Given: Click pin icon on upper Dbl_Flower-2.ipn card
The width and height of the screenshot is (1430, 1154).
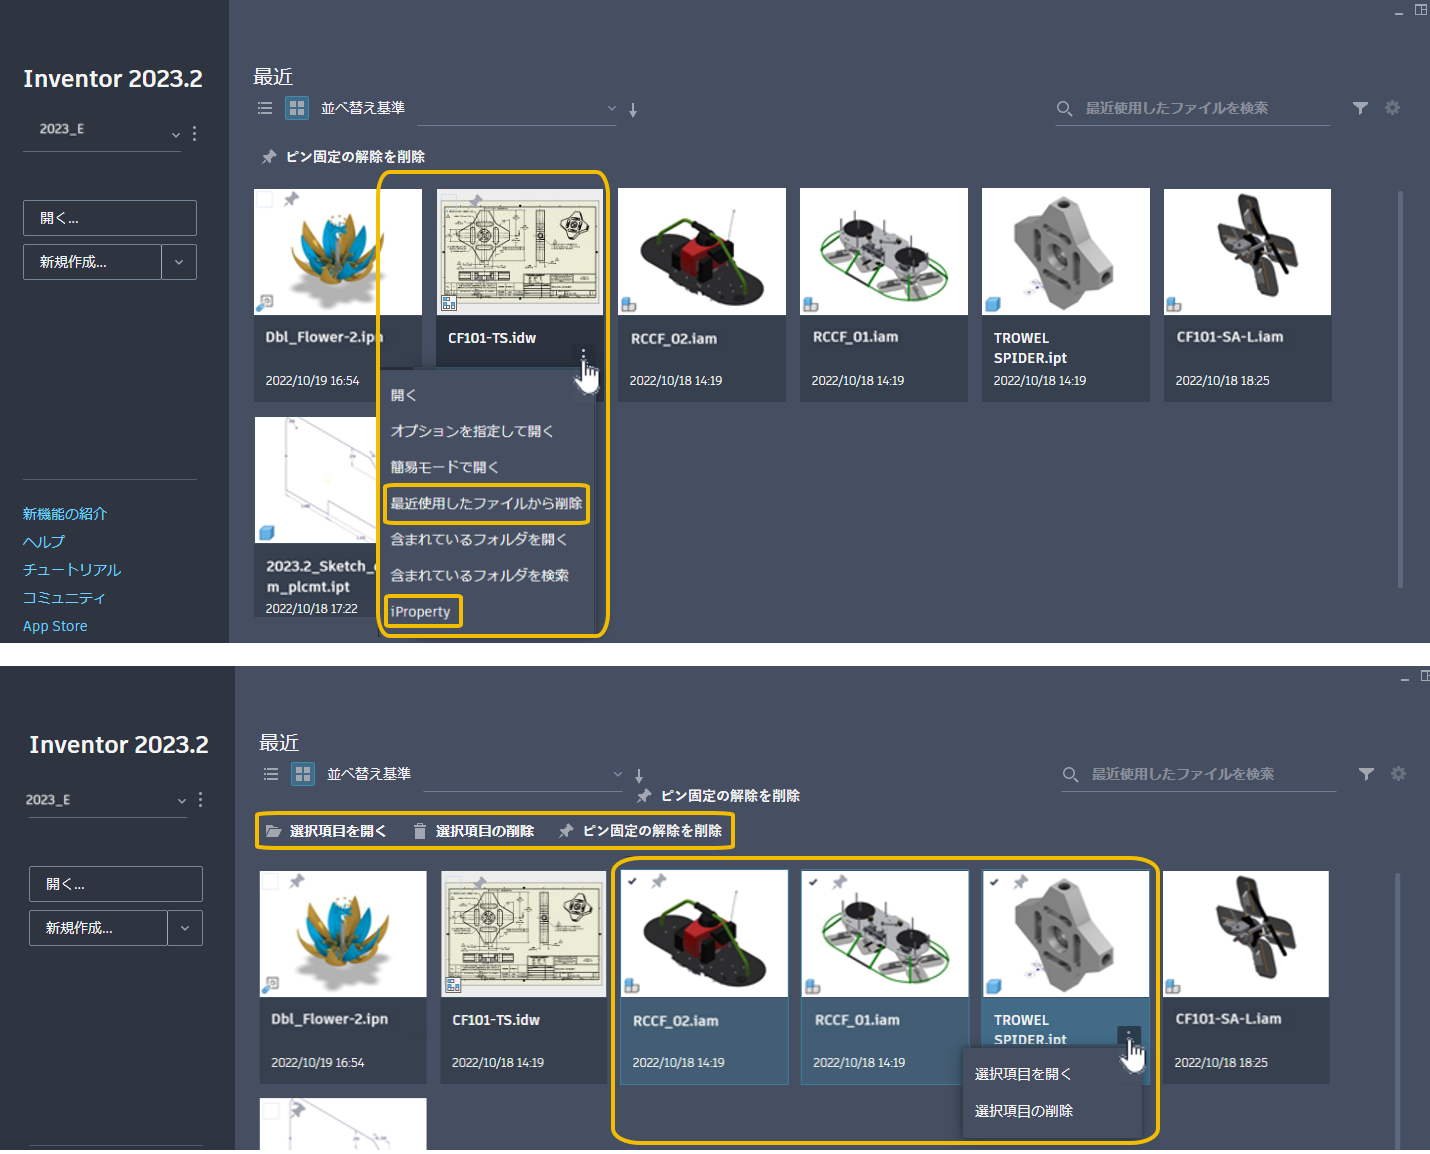Looking at the screenshot, I should [291, 199].
